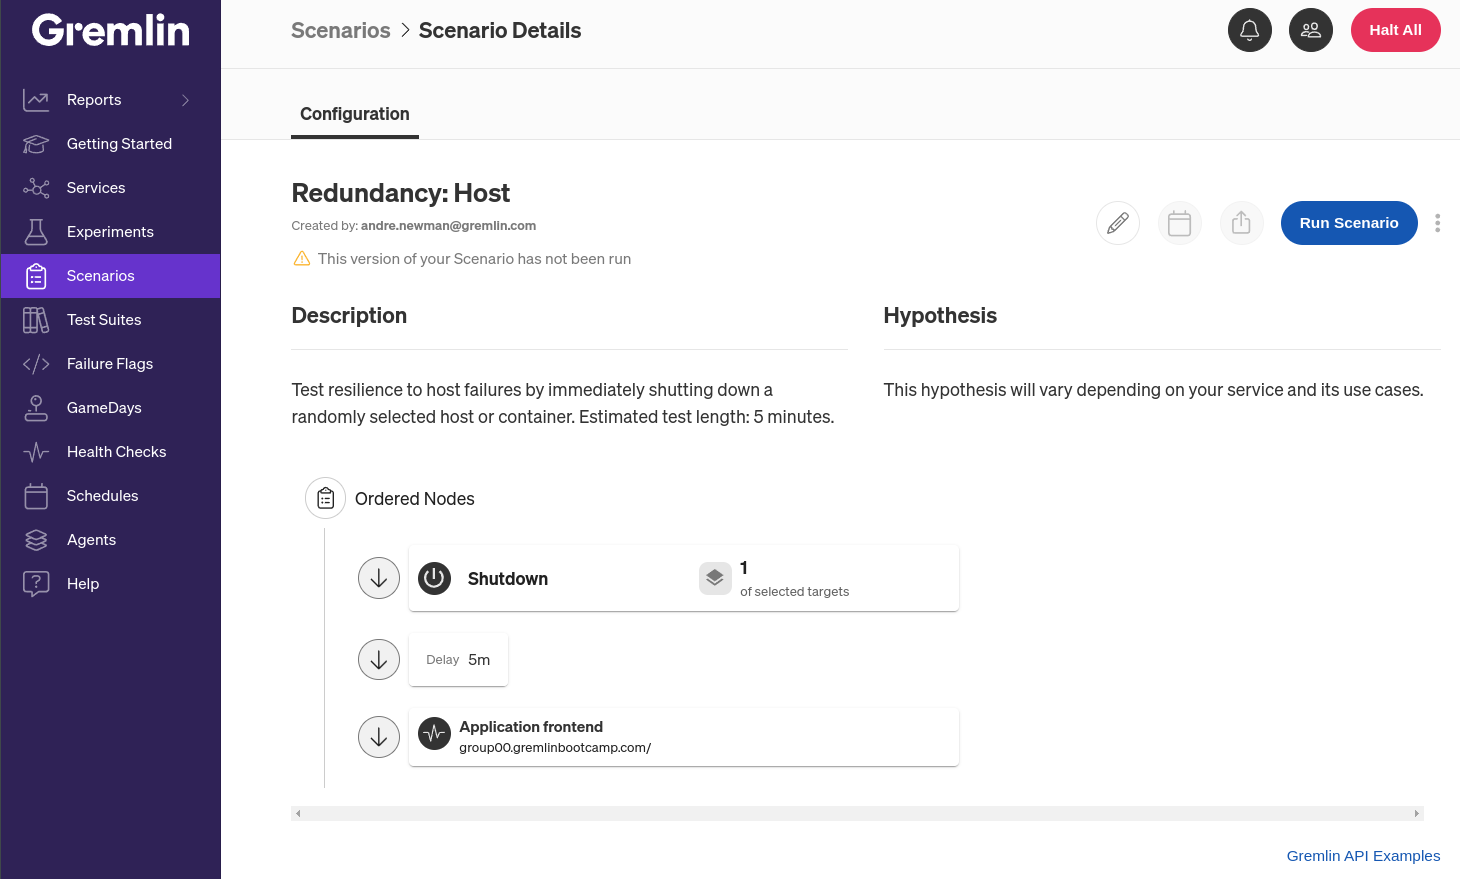Open the Shutdown node card
The image size is (1460, 879).
pyautogui.click(x=684, y=578)
